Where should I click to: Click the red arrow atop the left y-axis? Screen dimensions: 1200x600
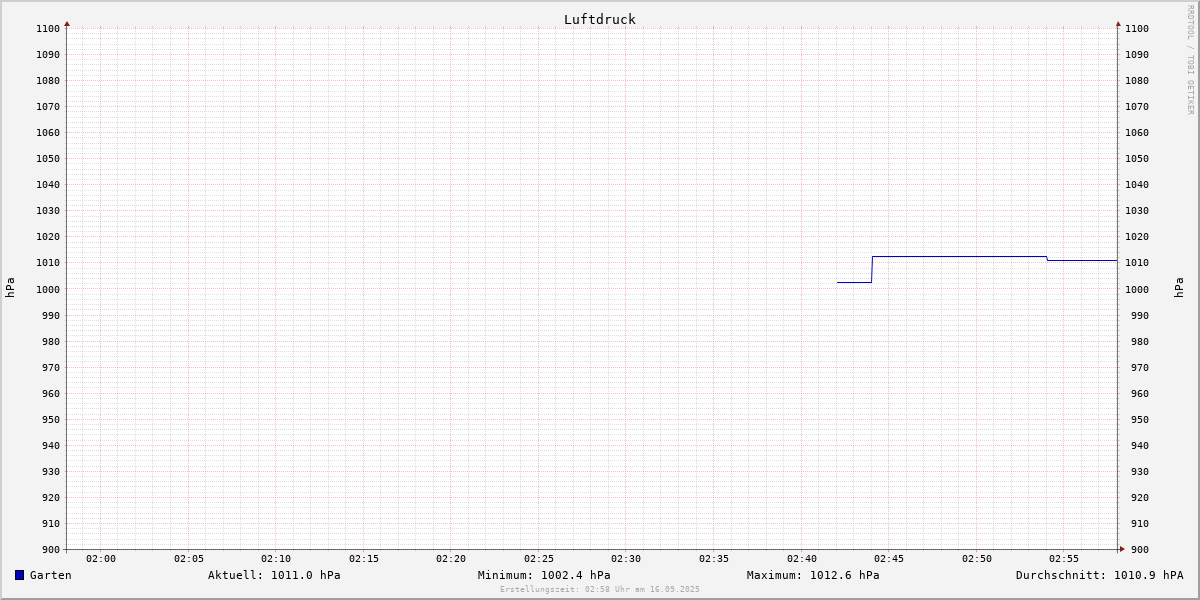[x=67, y=23]
